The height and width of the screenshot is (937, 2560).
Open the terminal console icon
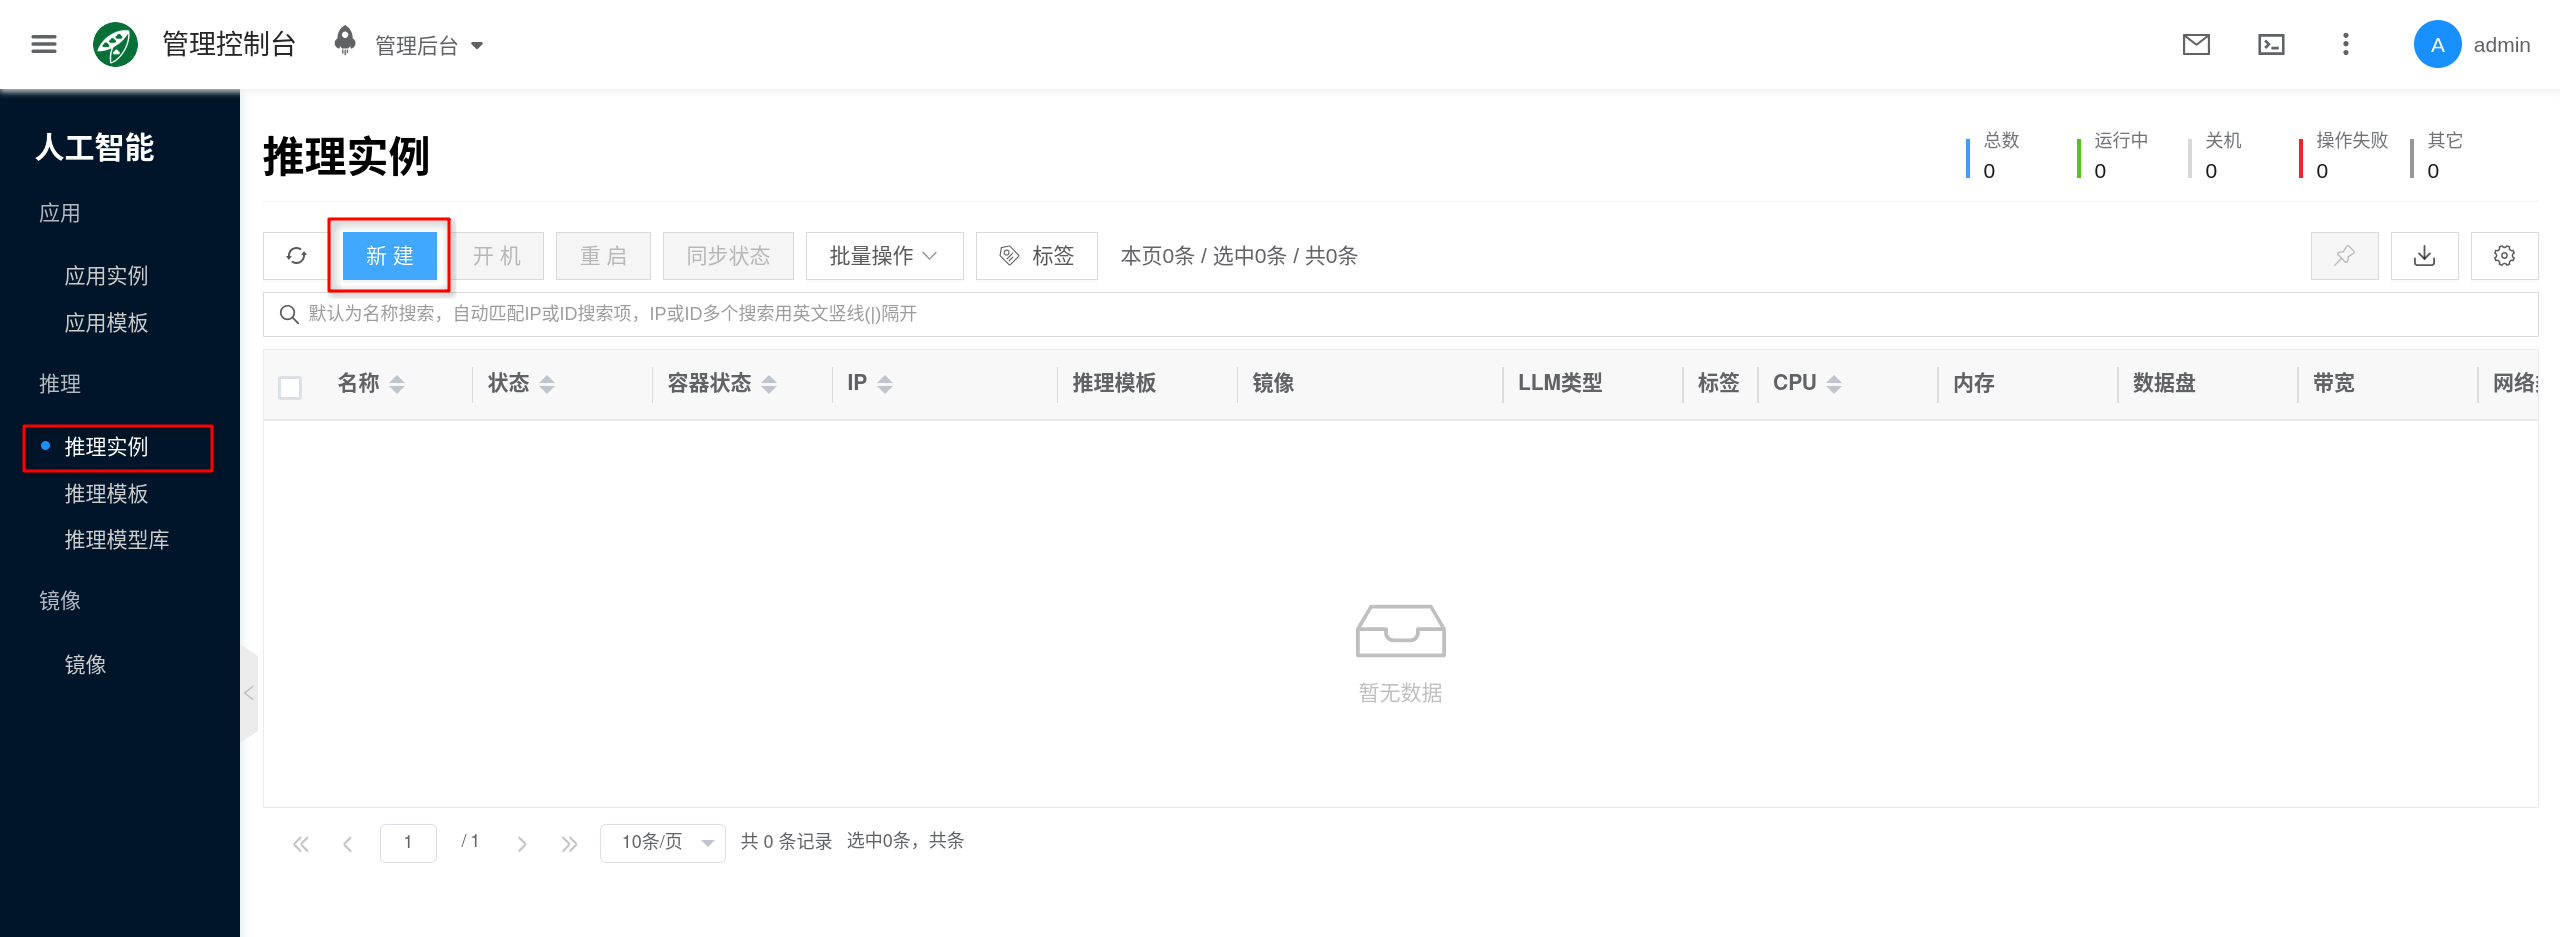pos(2271,44)
